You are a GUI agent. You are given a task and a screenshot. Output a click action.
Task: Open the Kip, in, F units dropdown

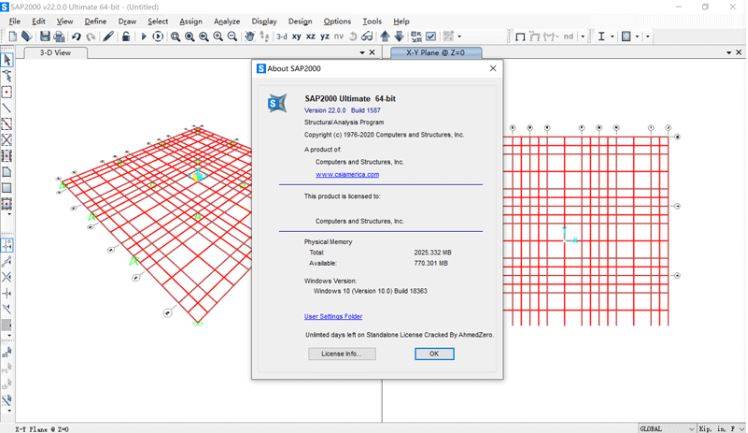coord(721,427)
